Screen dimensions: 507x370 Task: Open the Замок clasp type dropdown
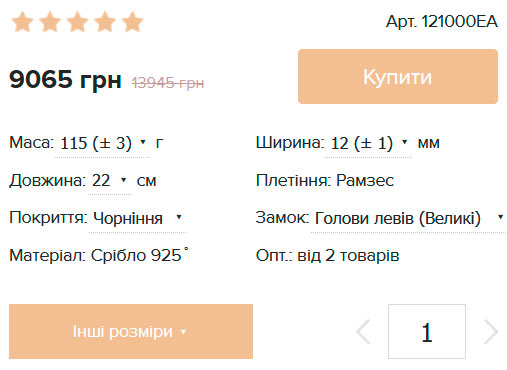click(x=408, y=219)
